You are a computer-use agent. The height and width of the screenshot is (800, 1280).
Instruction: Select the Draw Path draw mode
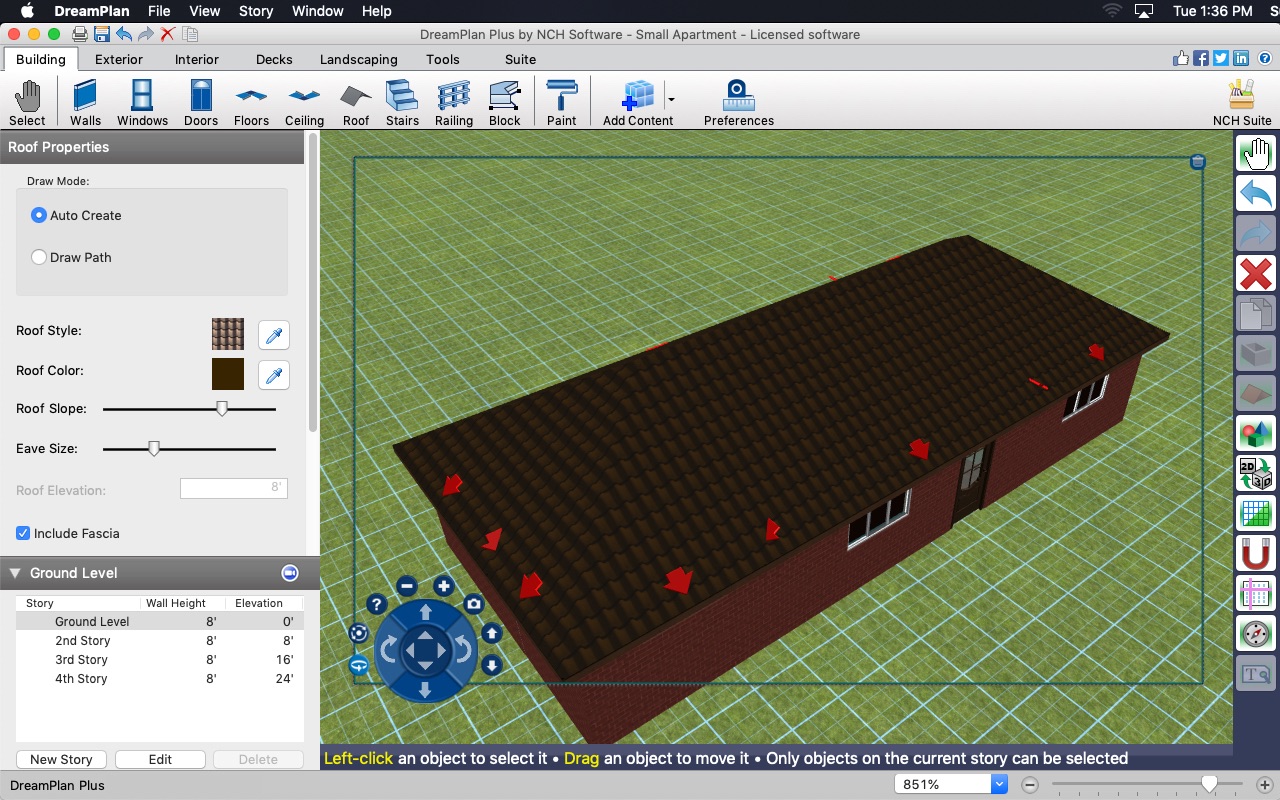39,257
